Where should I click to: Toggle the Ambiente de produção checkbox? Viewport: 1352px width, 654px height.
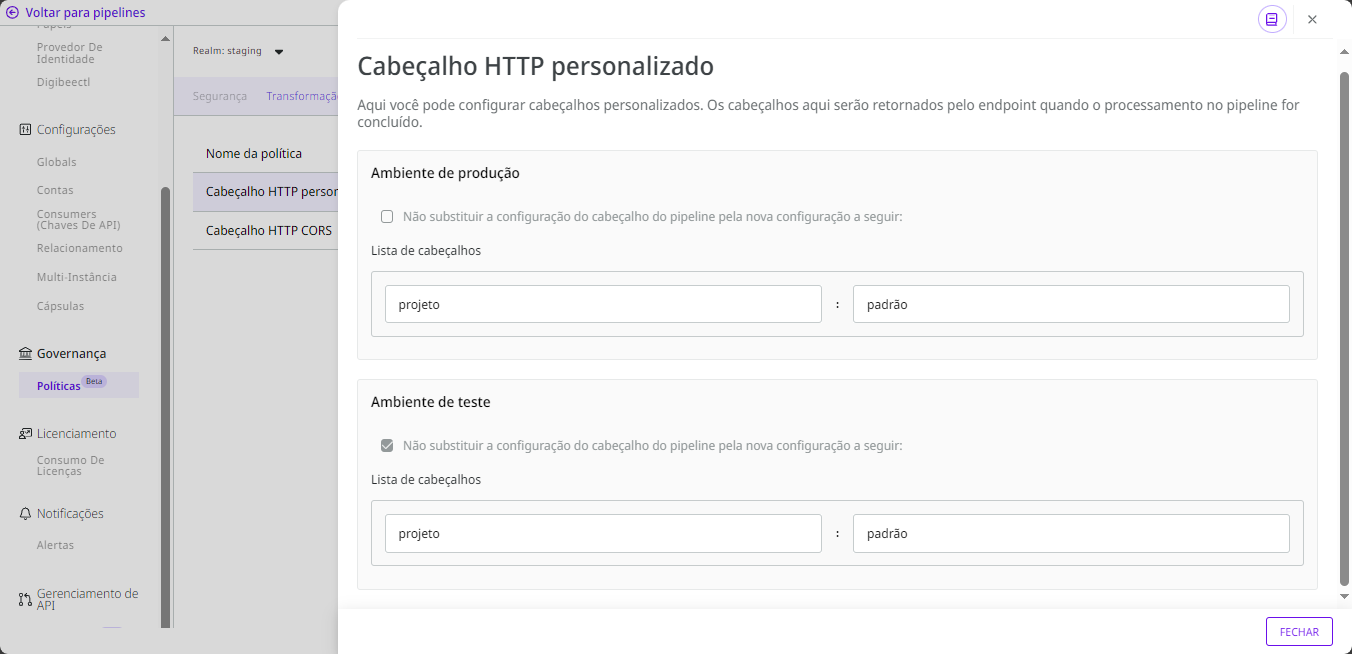point(387,217)
